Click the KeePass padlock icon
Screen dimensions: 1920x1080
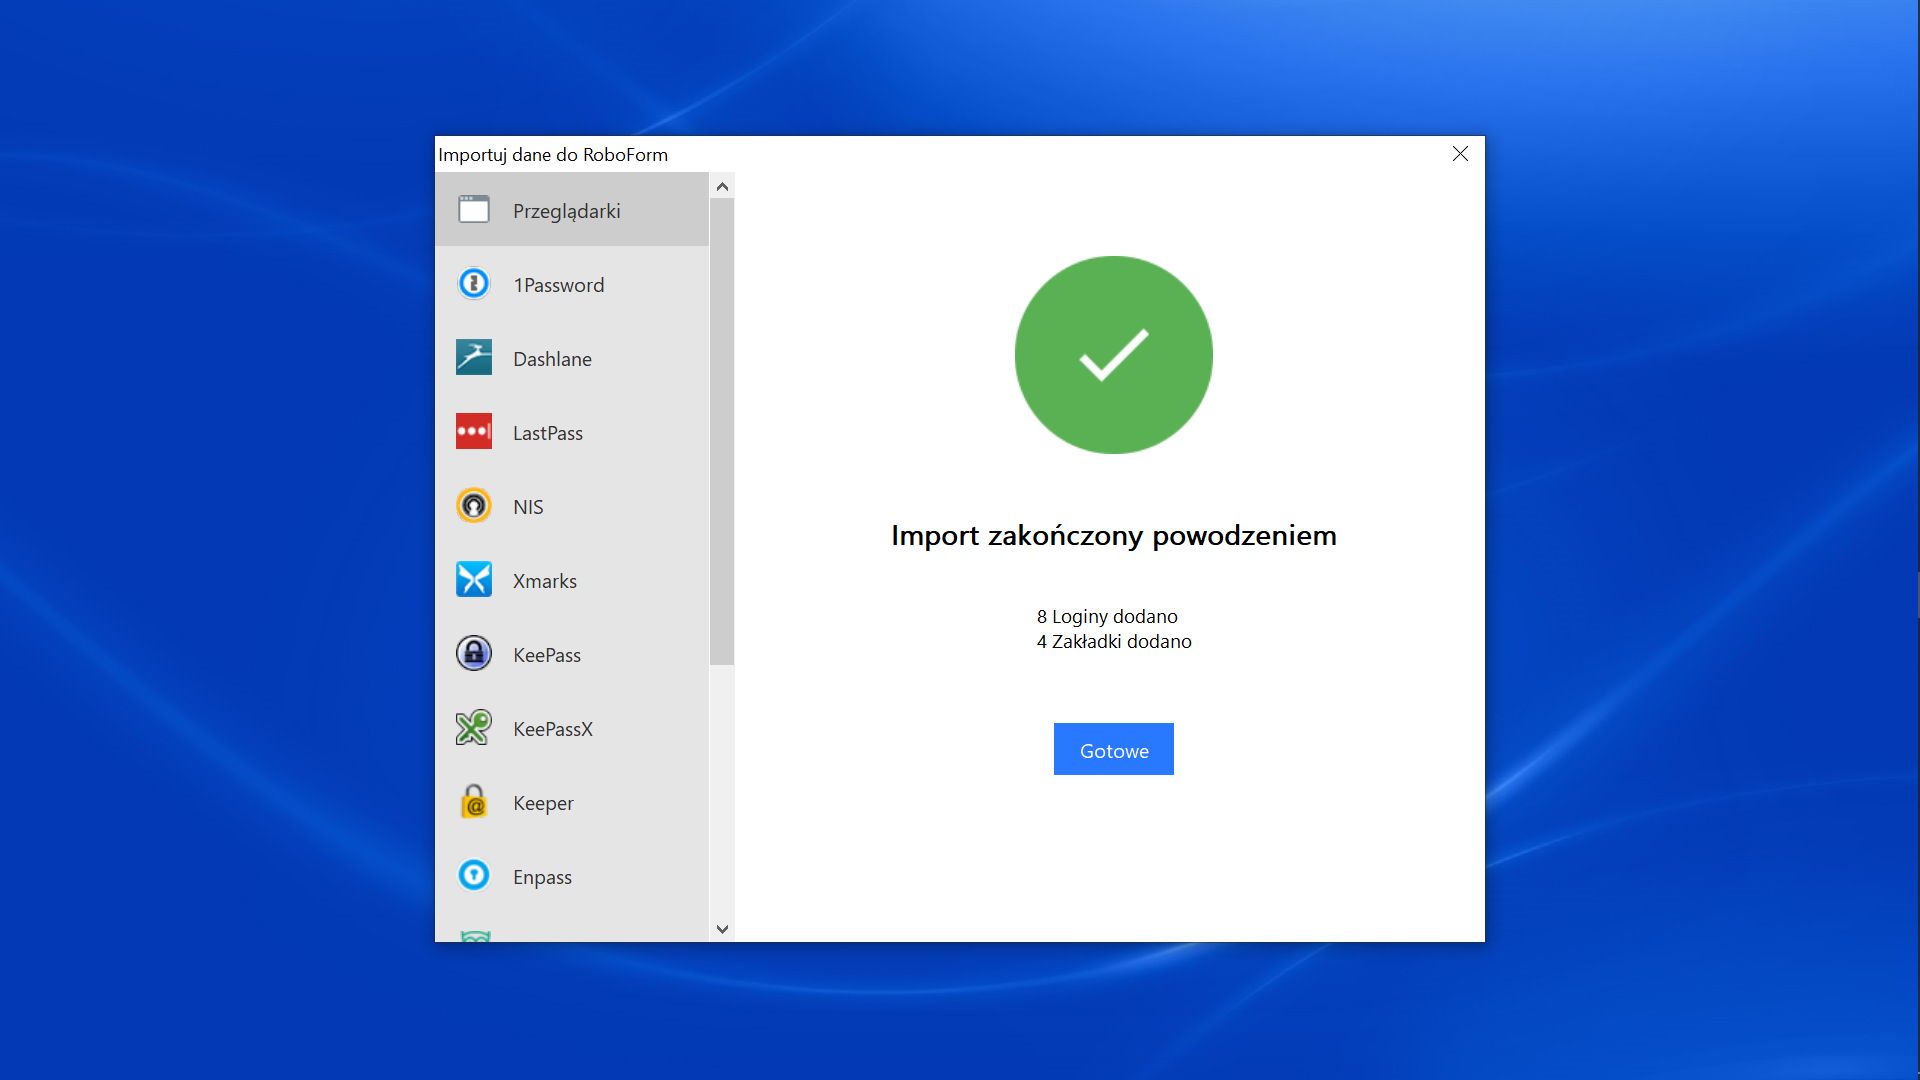pos(474,654)
